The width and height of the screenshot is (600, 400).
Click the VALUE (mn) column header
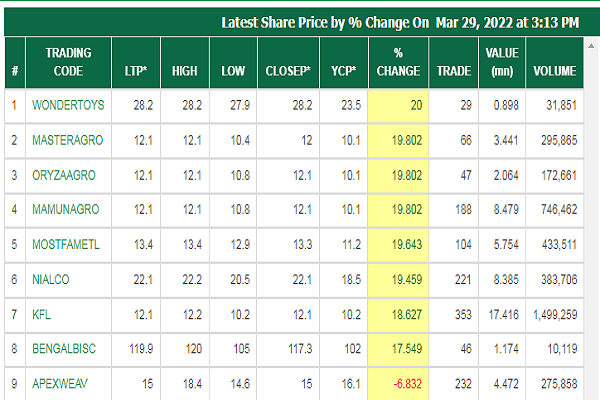pyautogui.click(x=502, y=62)
